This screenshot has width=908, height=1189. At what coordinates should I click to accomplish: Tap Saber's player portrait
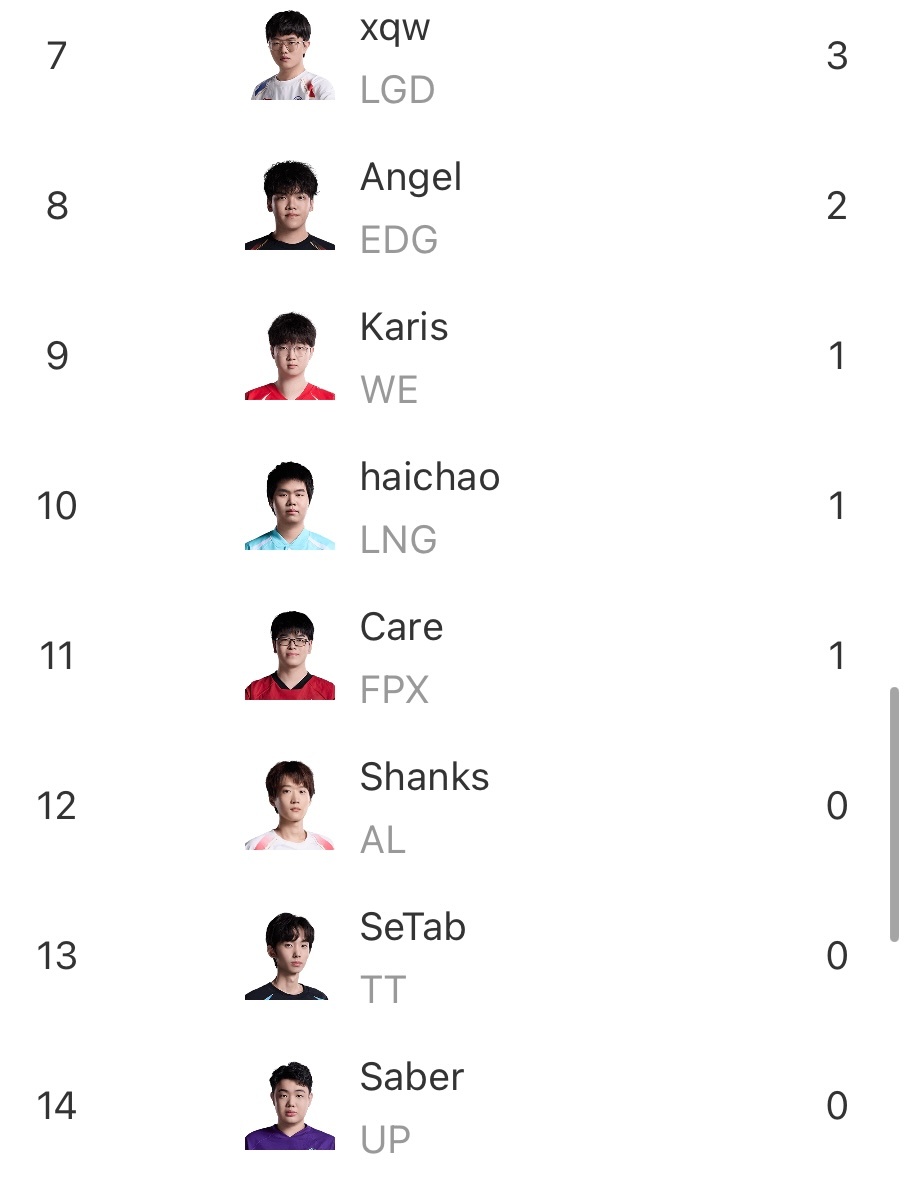291,1105
